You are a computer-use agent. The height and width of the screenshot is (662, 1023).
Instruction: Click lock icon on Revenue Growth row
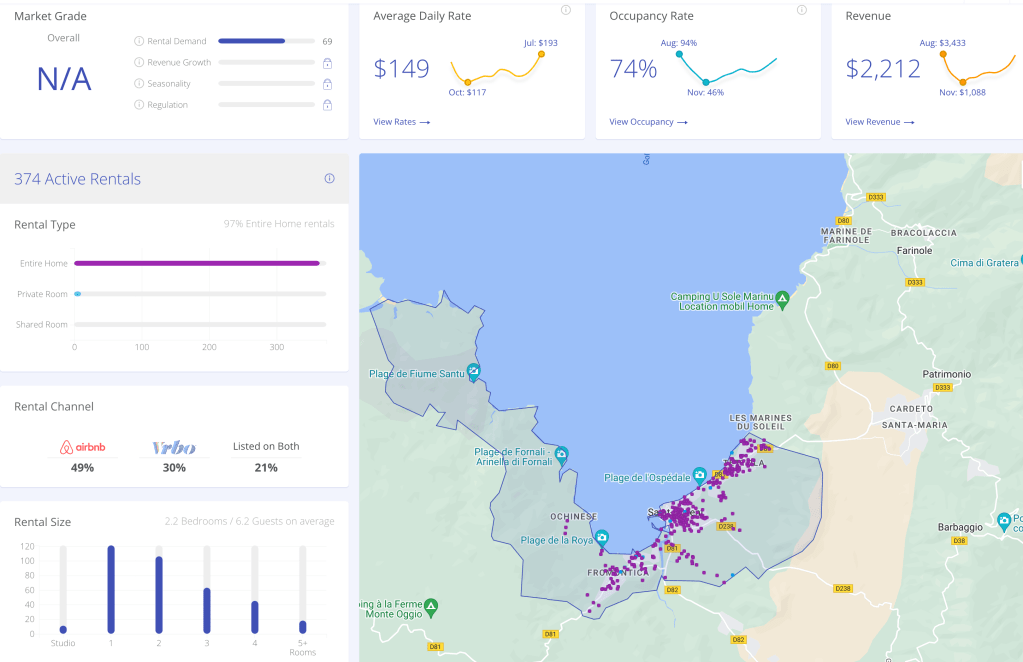click(x=327, y=63)
